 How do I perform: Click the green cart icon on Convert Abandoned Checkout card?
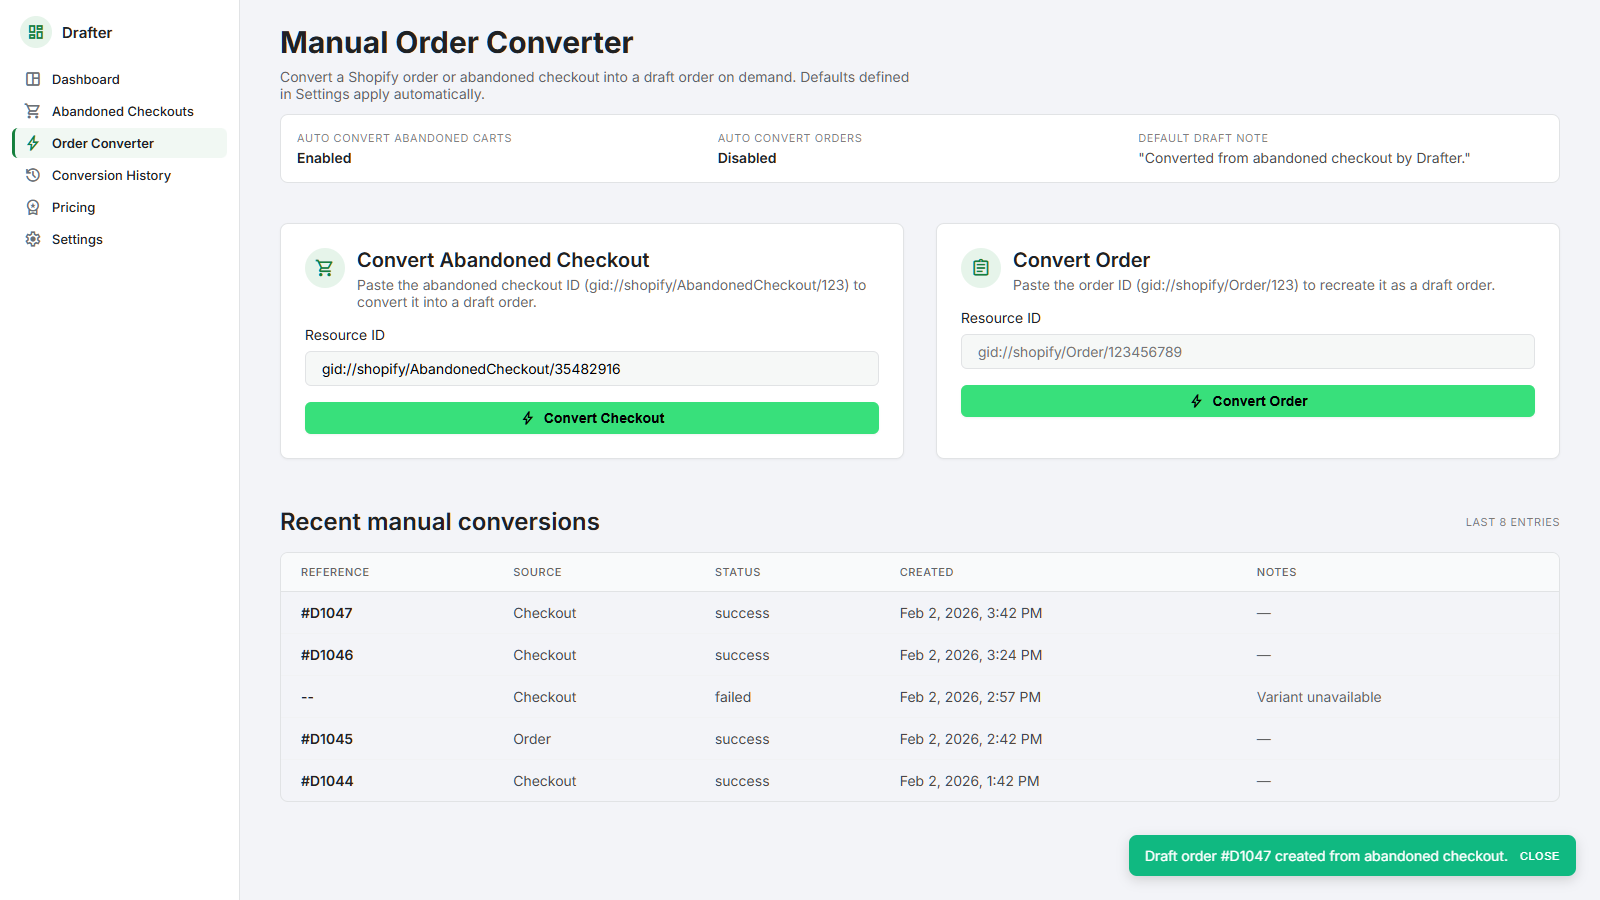pos(324,268)
